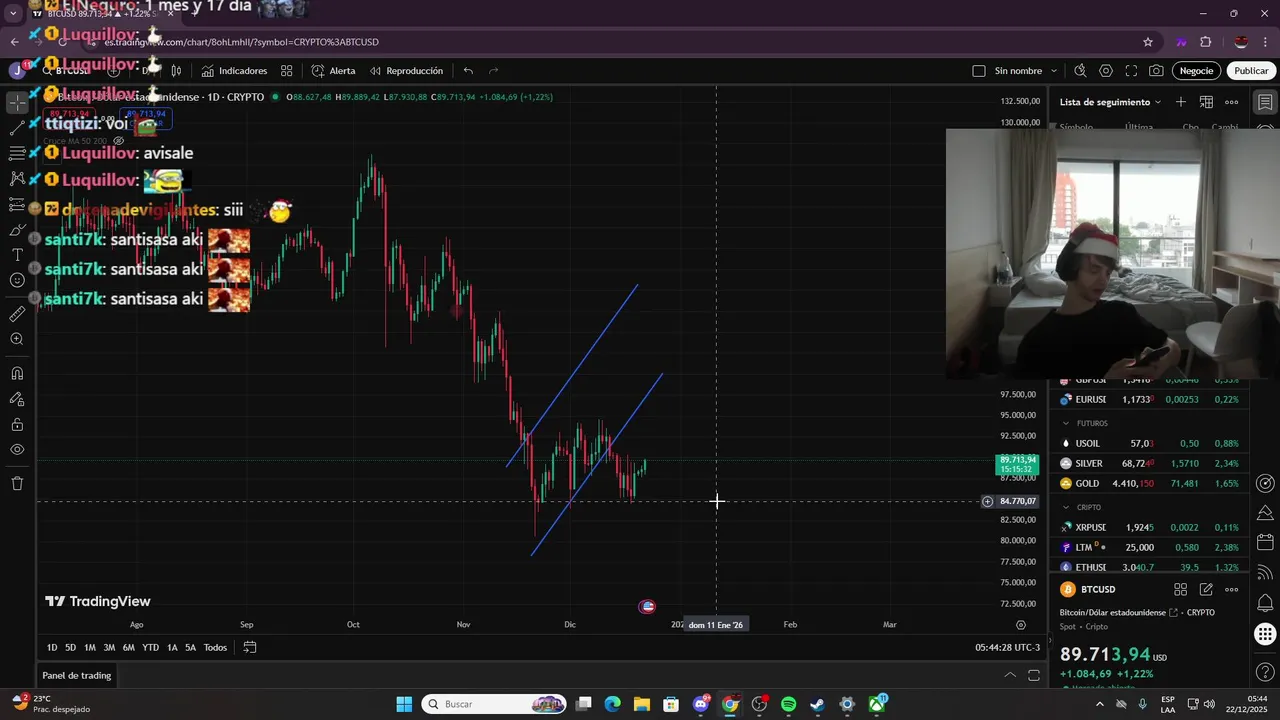This screenshot has height=720, width=1280.
Task: Open the calendar icon in right sidebar
Action: point(1265,542)
